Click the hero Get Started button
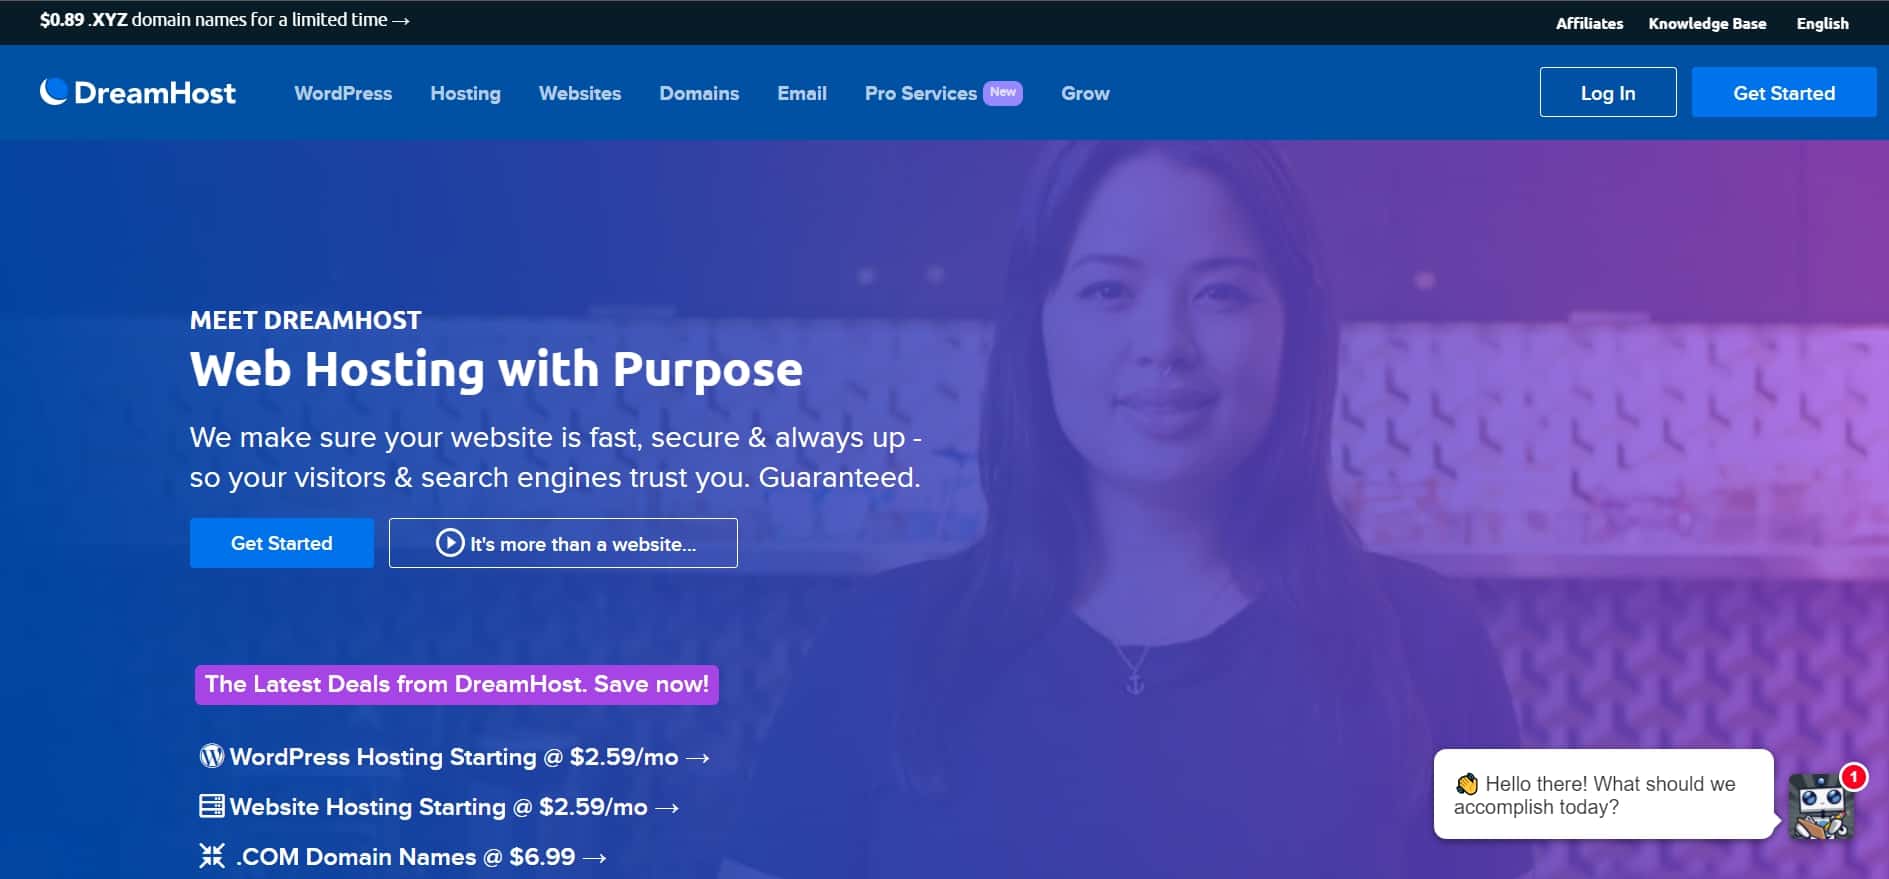The image size is (1889, 879). coord(282,543)
